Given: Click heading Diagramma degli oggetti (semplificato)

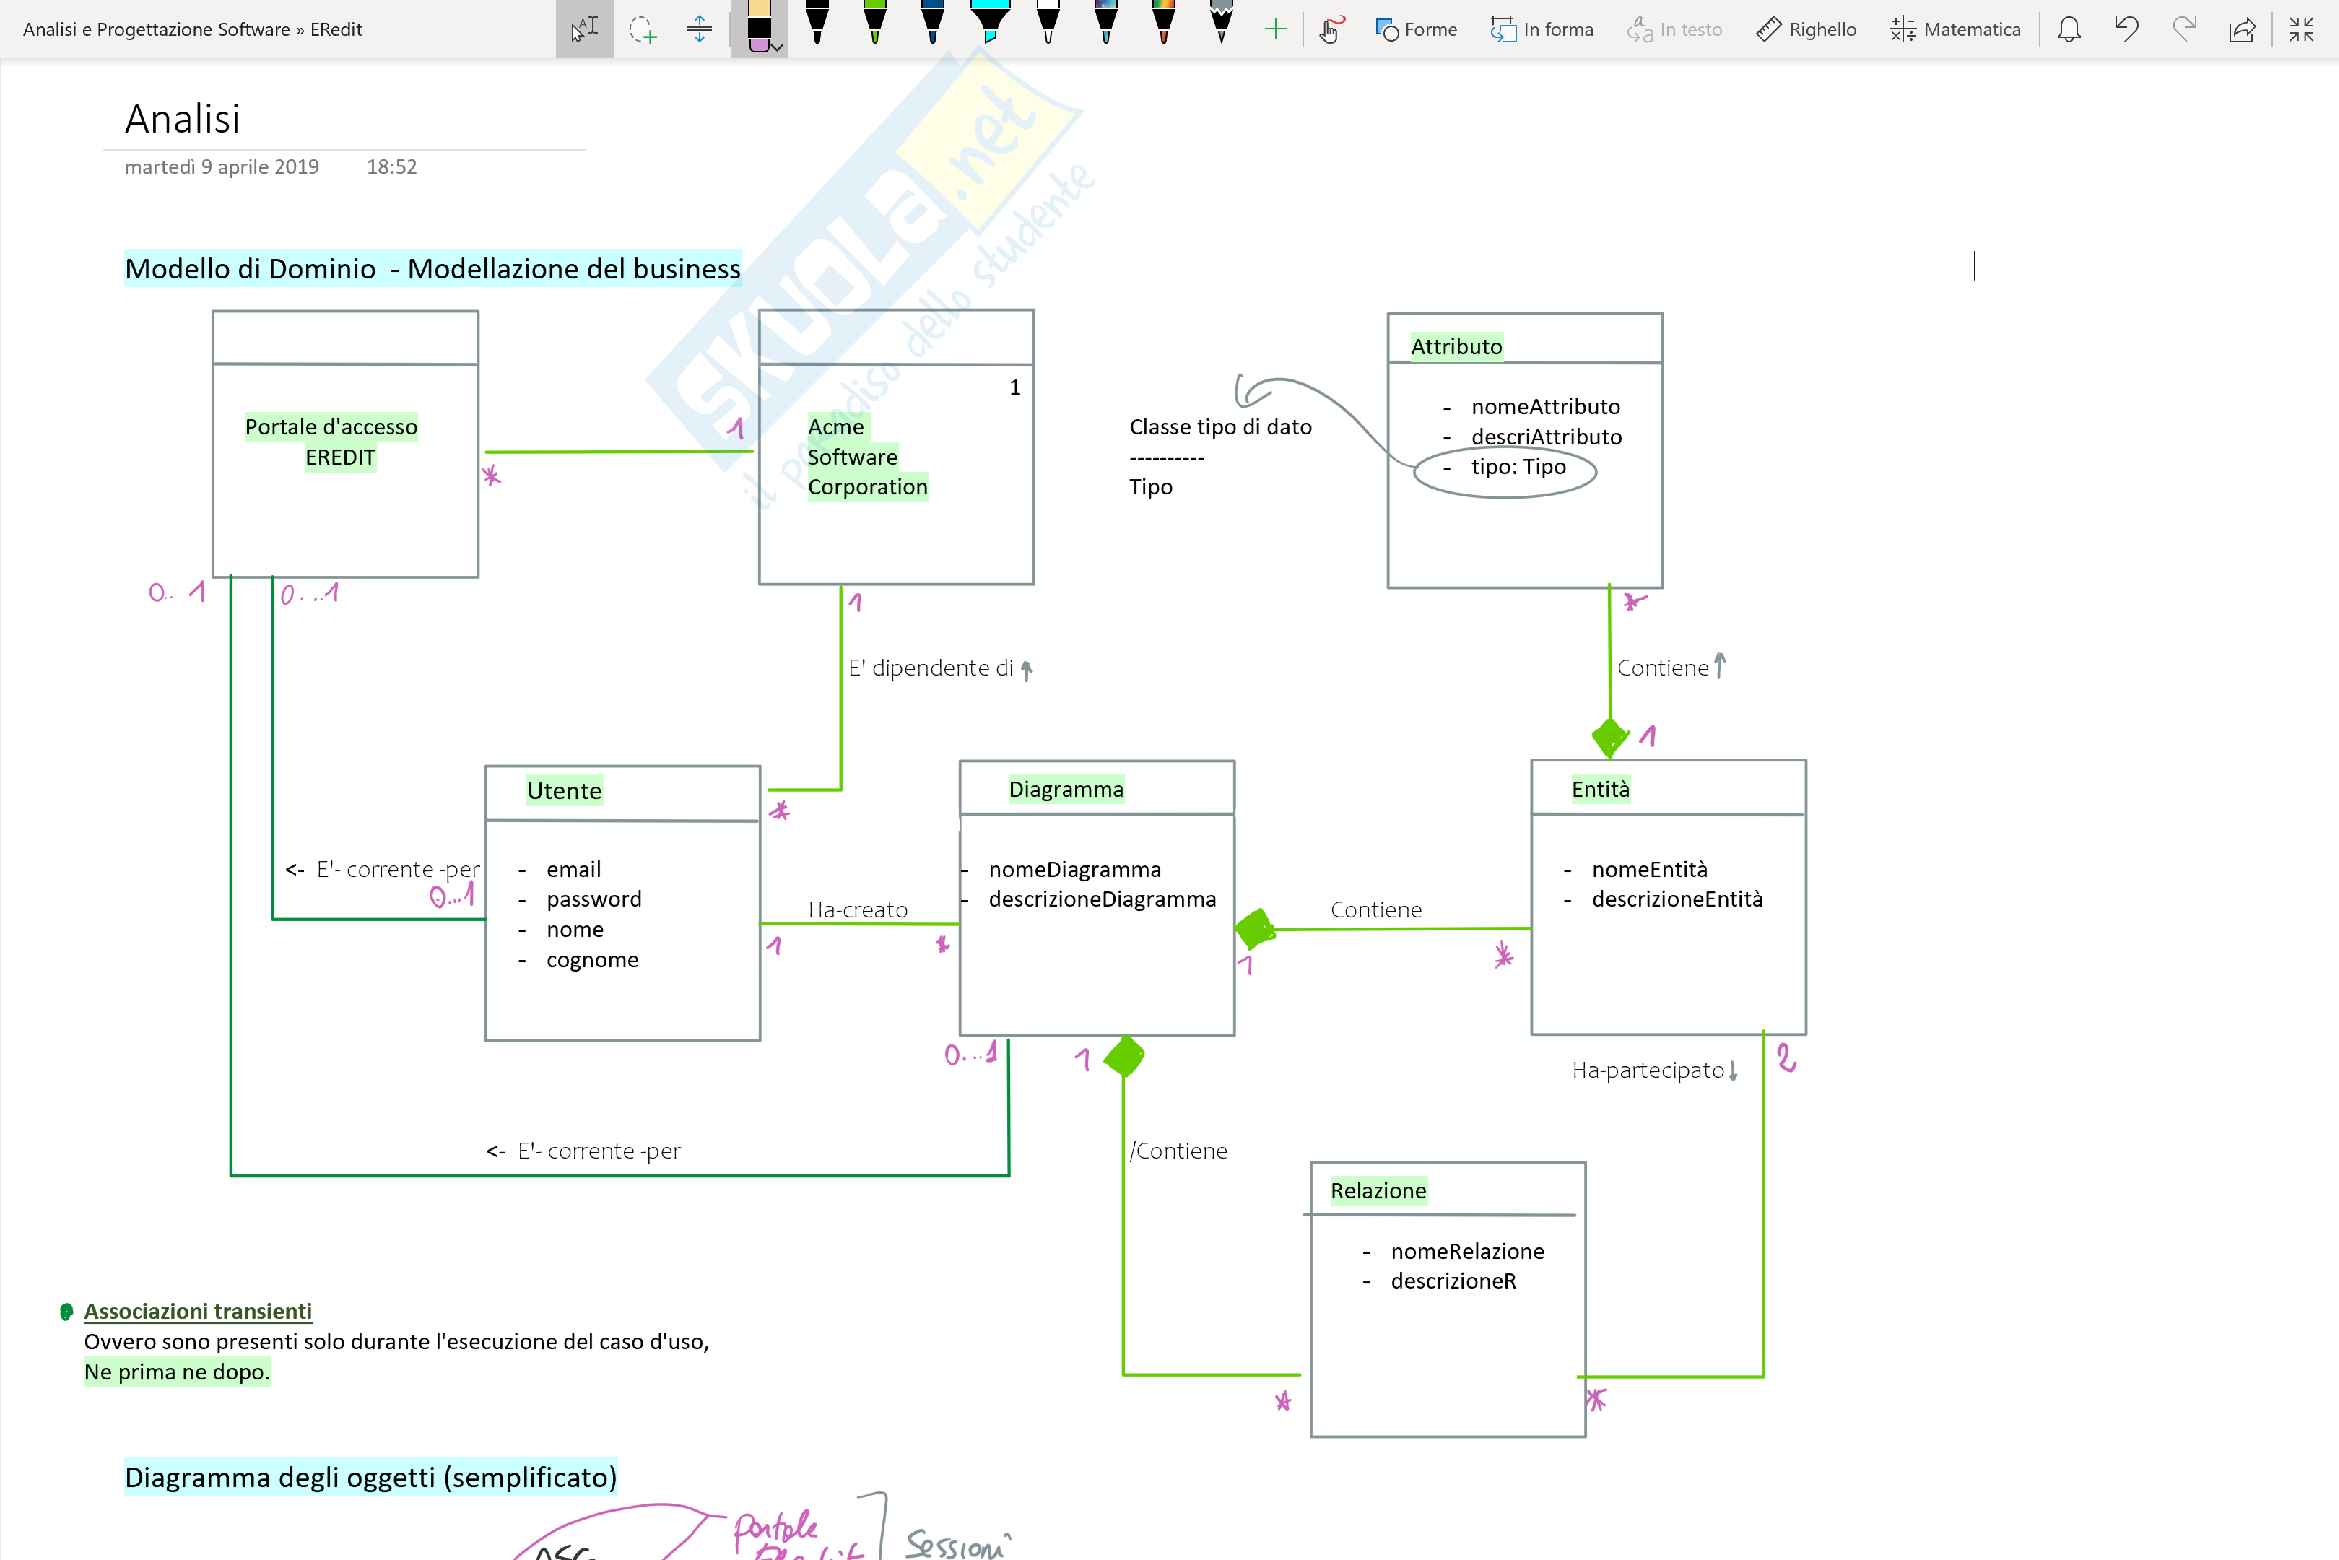Looking at the screenshot, I should click(x=371, y=1477).
